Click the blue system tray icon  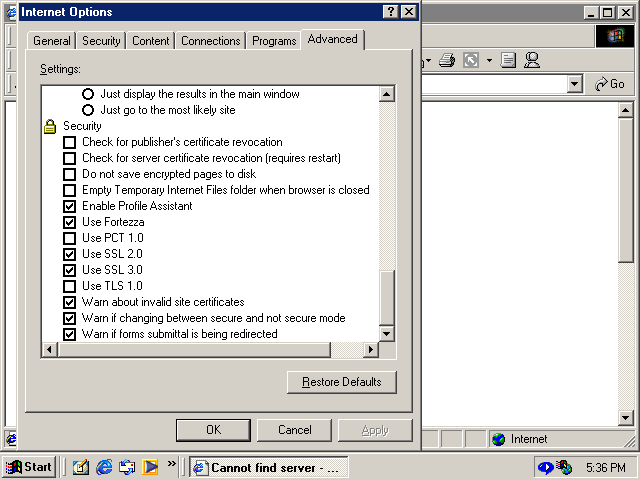click(x=545, y=467)
